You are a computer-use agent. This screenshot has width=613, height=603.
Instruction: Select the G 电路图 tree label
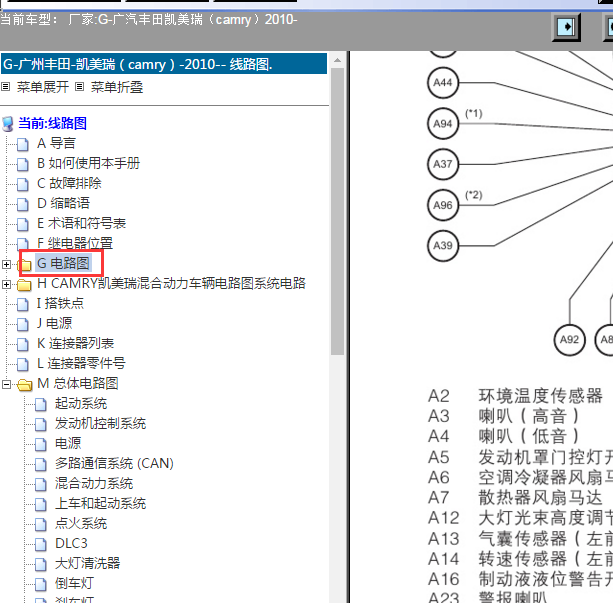(x=63, y=263)
